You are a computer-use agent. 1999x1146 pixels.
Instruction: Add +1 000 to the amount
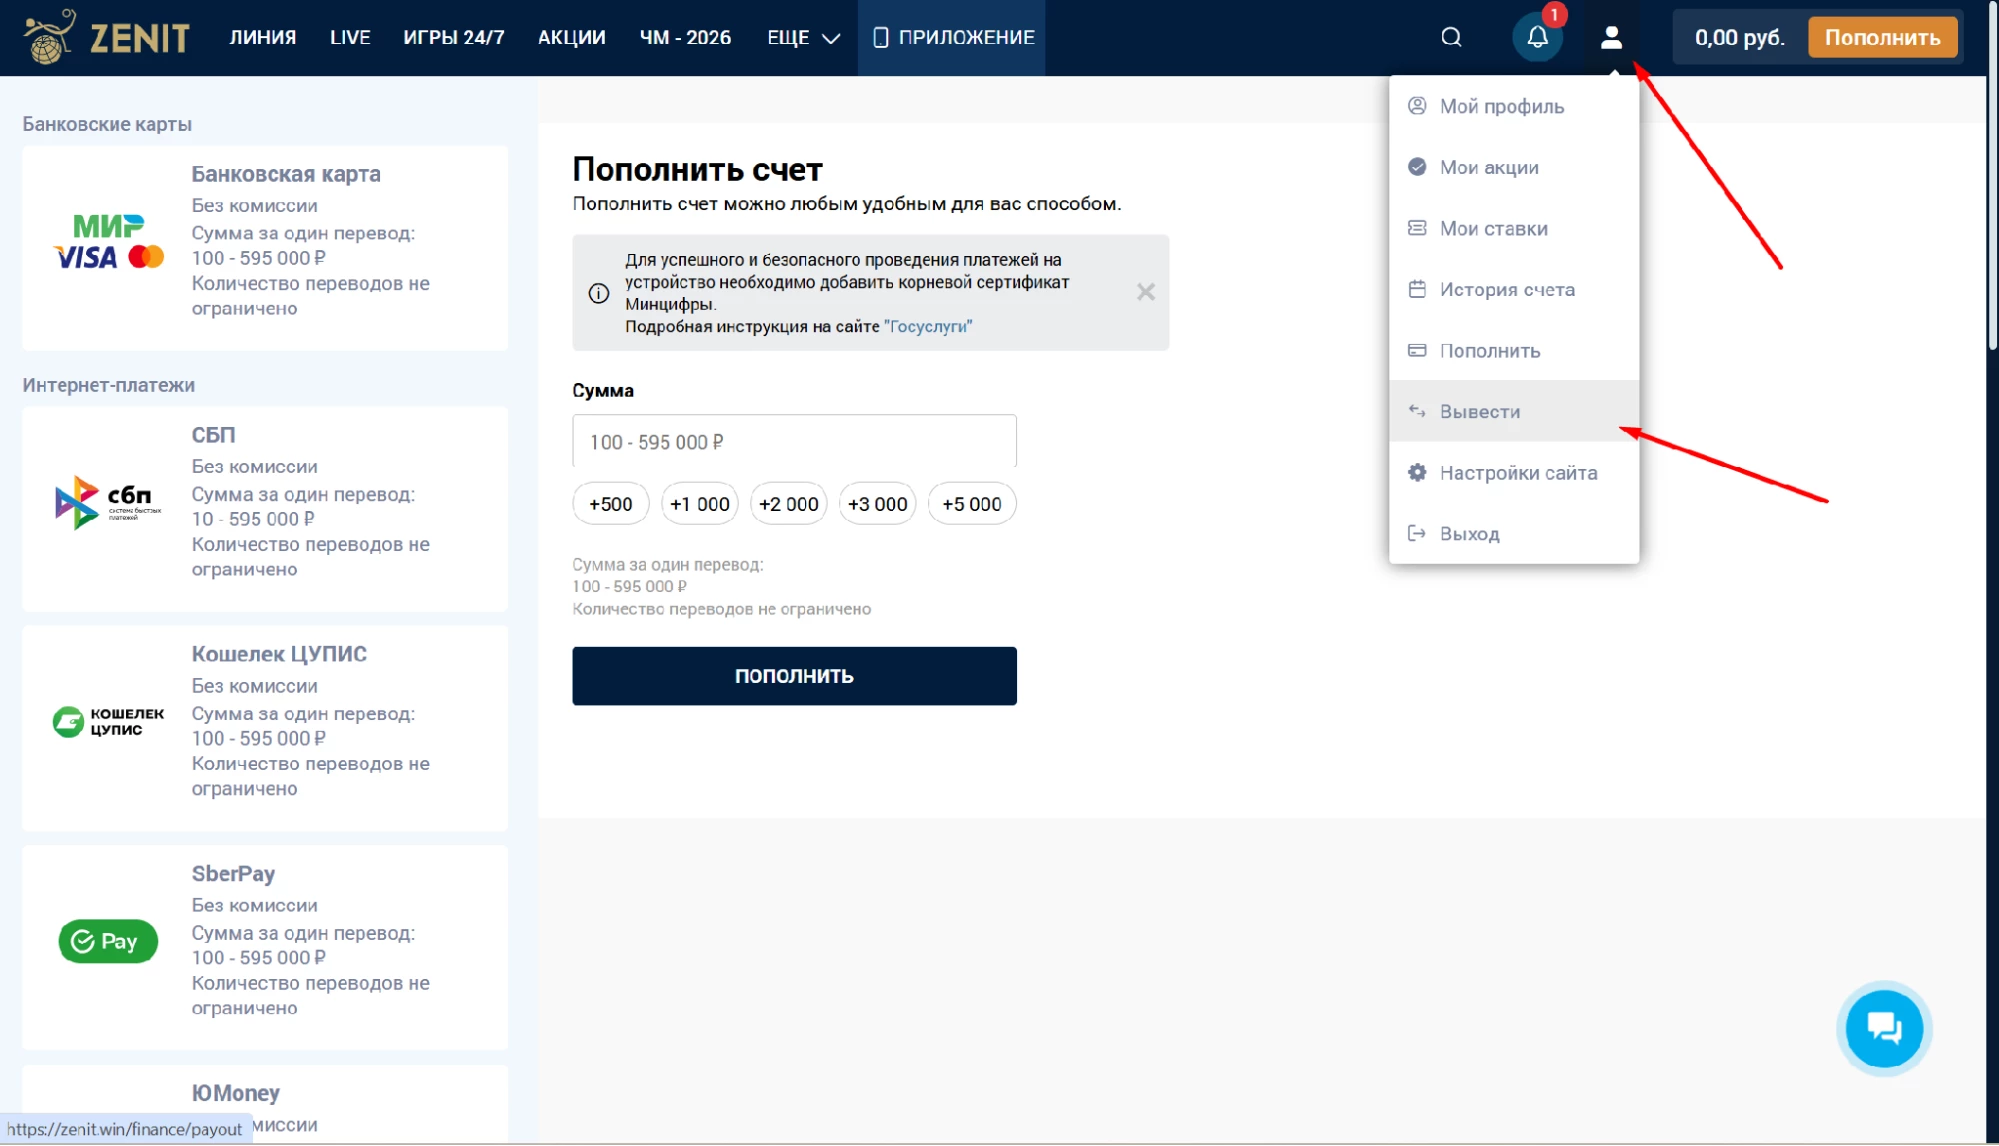tap(699, 504)
